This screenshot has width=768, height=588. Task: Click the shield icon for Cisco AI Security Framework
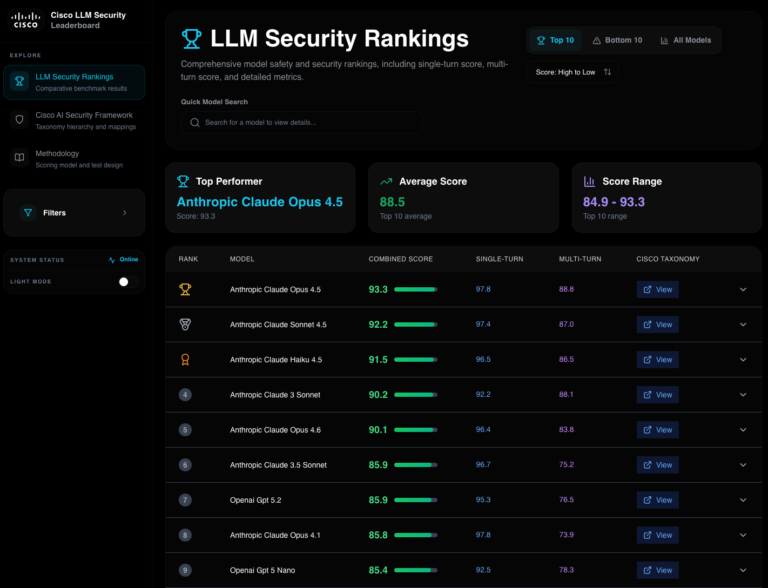18,119
